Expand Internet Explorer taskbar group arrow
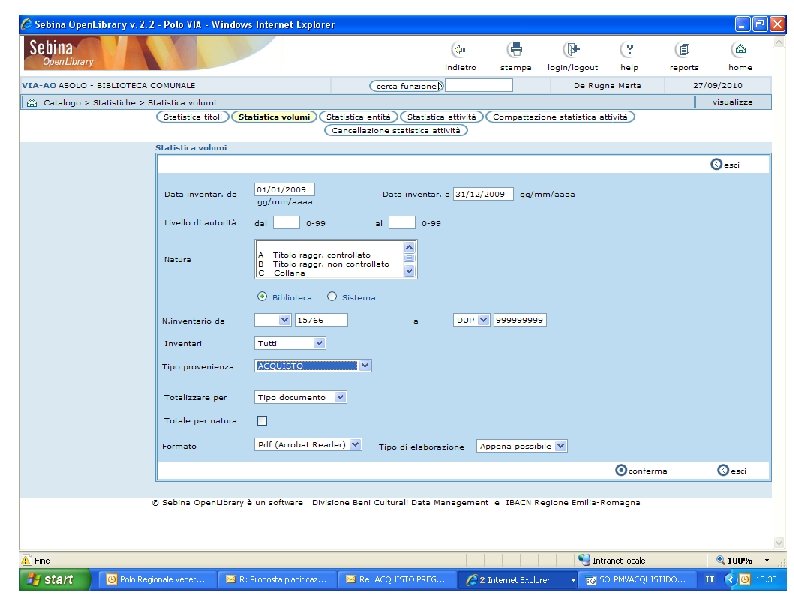The height and width of the screenshot is (595, 794). [573, 580]
